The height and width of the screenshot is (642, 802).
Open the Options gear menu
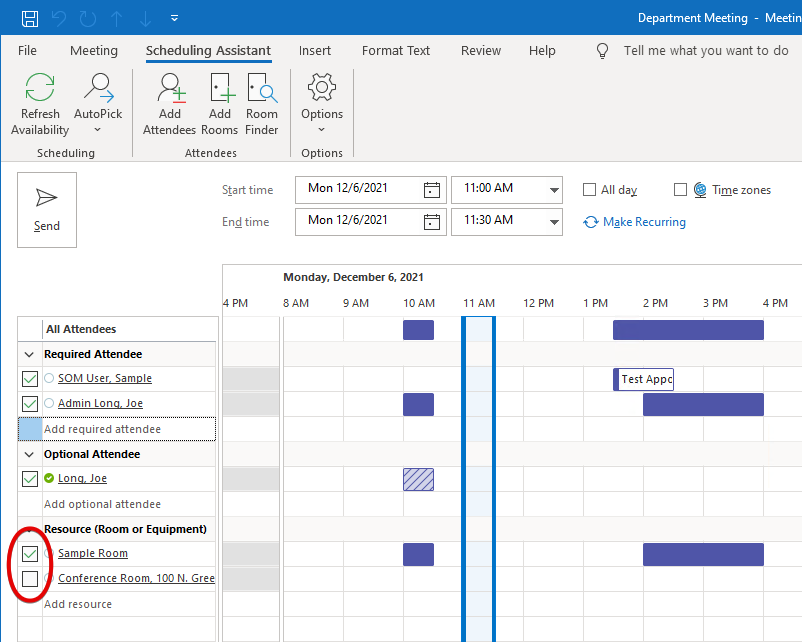click(322, 88)
